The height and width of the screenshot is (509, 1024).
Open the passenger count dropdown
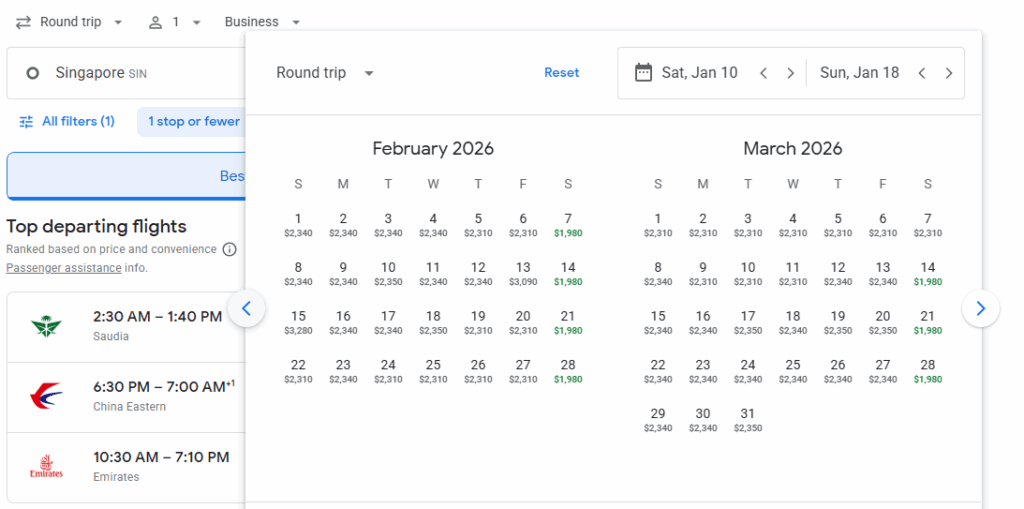coord(175,22)
